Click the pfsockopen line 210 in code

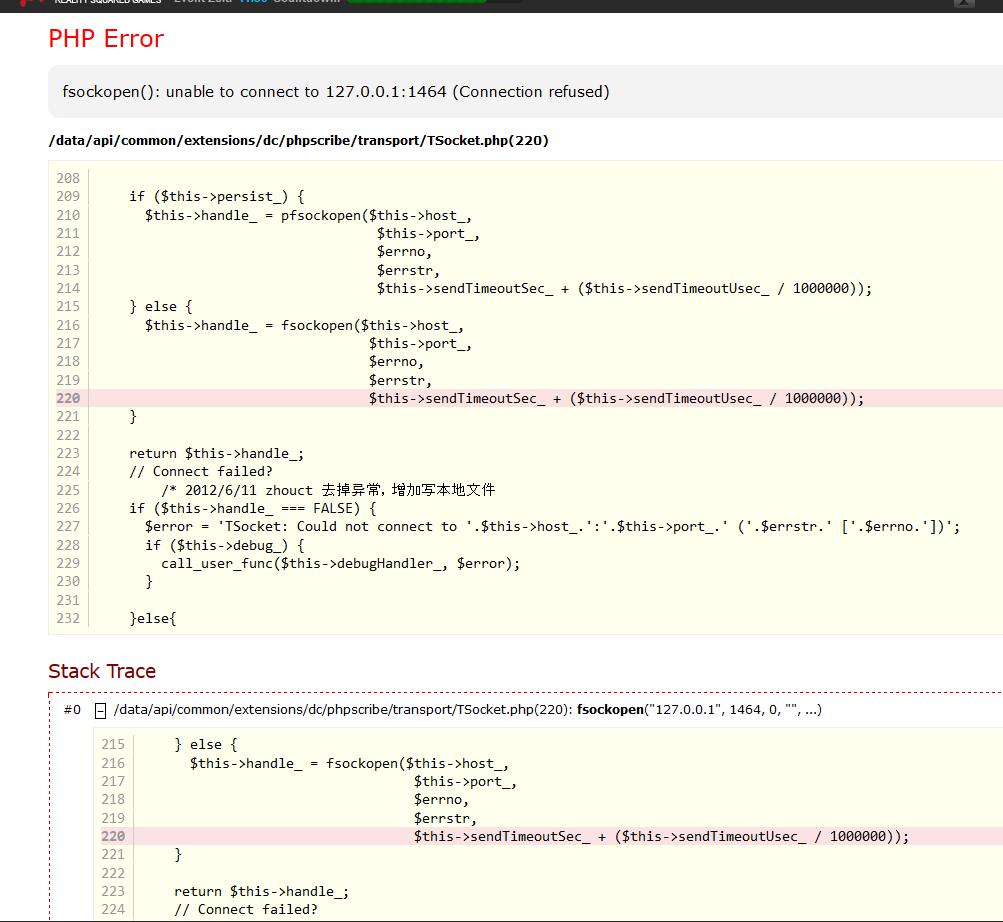[308, 215]
